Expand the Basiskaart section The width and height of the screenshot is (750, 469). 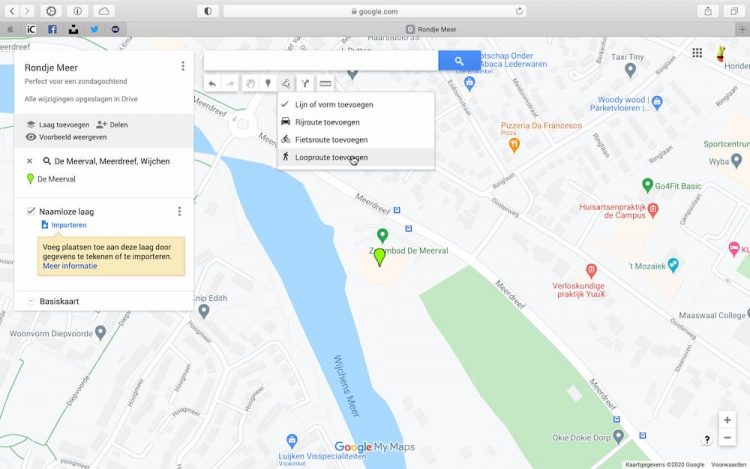coord(31,301)
